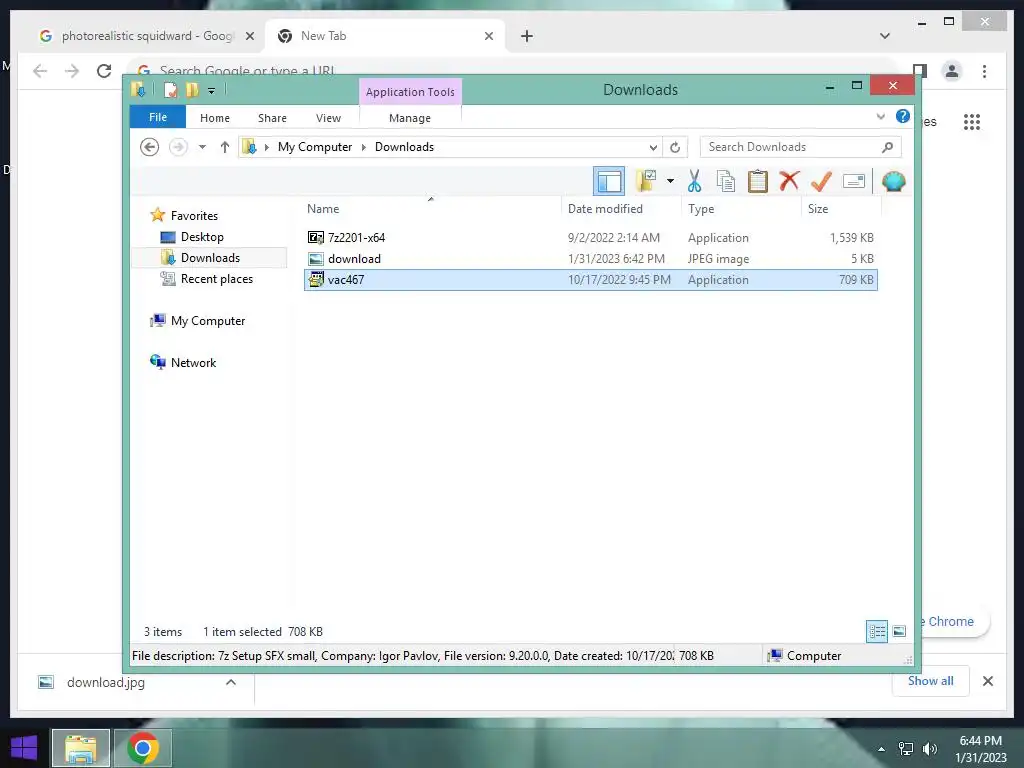
Task: Click the Copy toolbar icon
Action: (726, 182)
